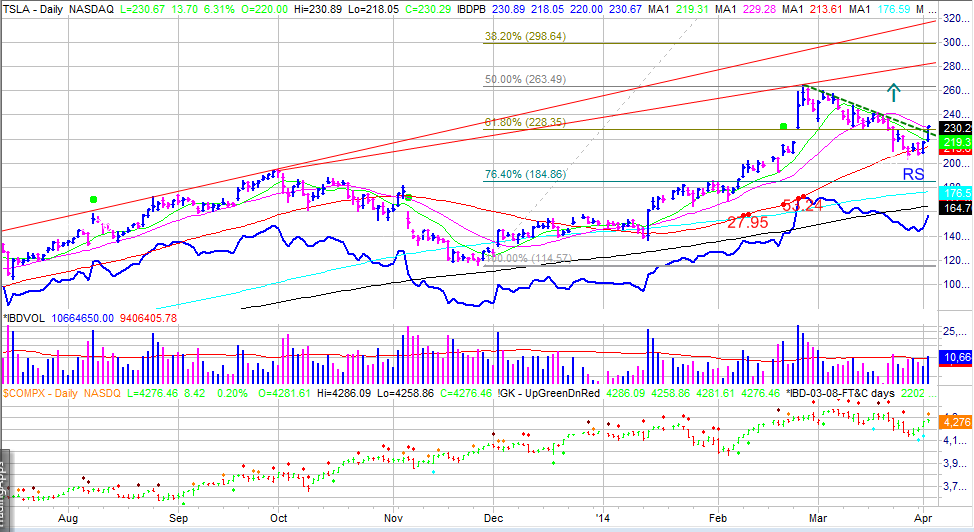Click the 120 price scale label

[957, 260]
